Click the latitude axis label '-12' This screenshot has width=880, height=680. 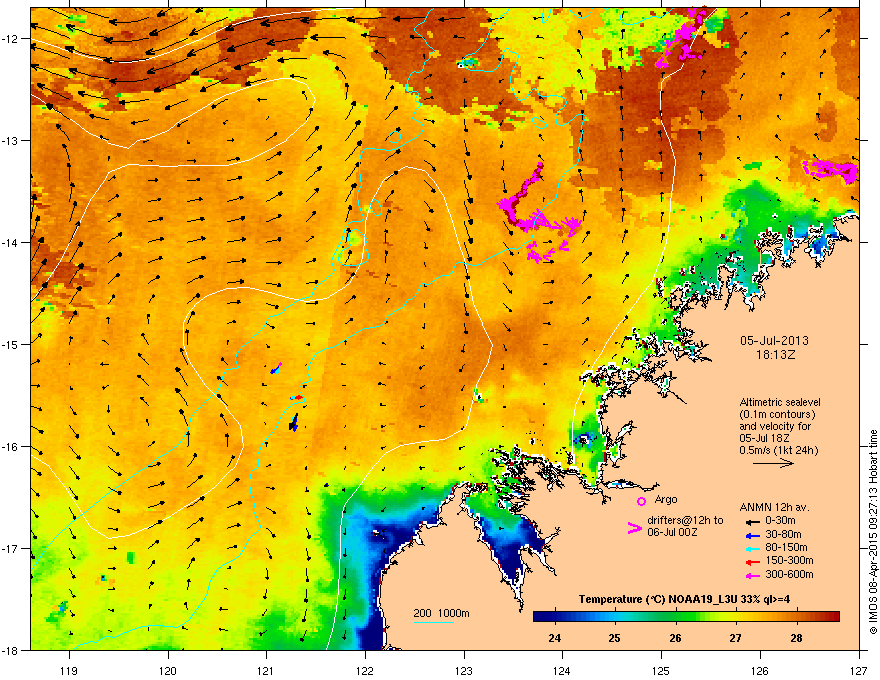[10, 39]
